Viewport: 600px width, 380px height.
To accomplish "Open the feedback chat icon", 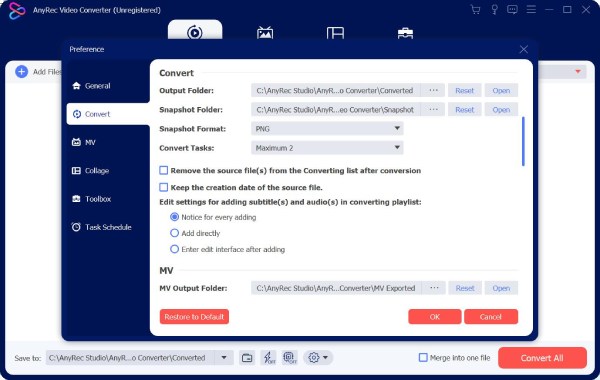I will click(512, 10).
